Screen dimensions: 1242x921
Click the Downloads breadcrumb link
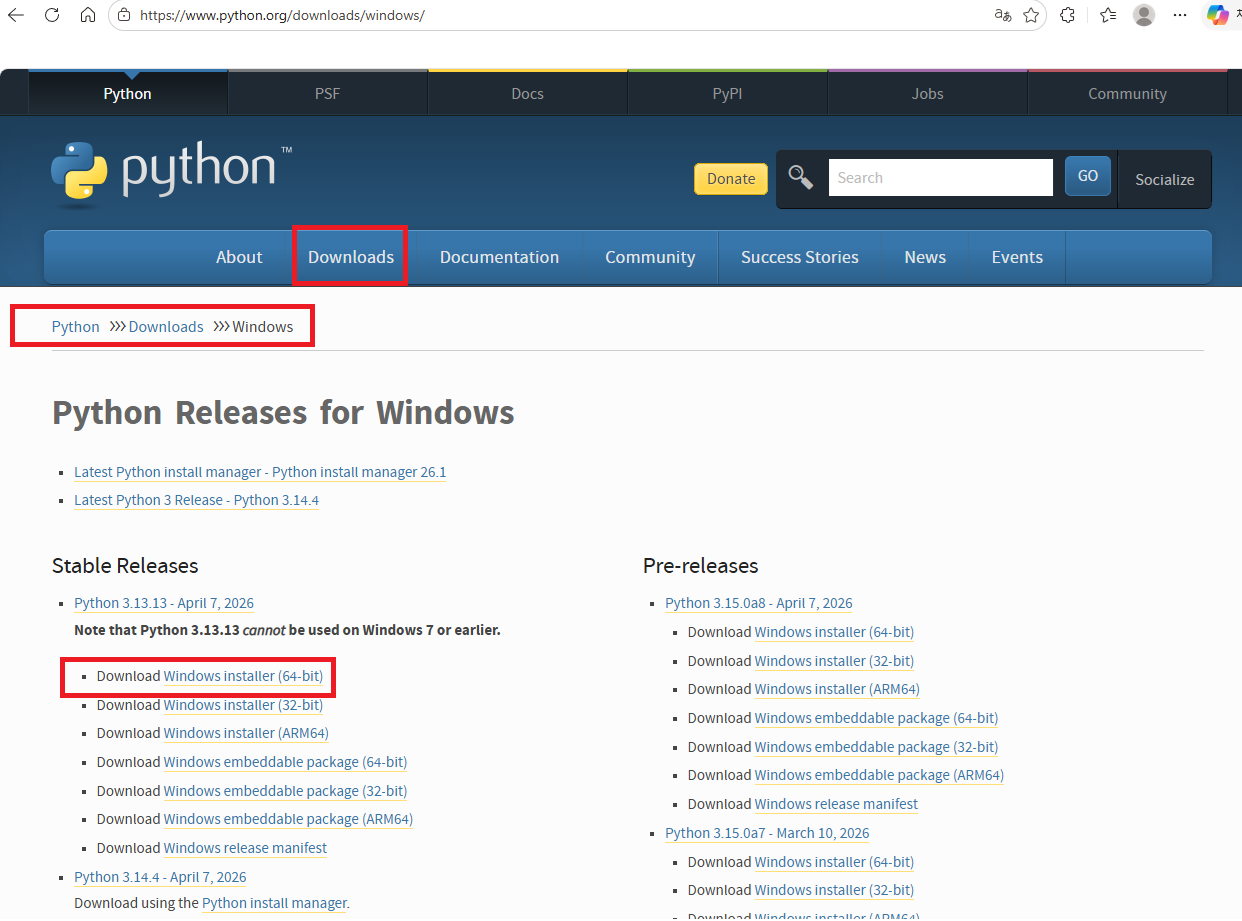pos(166,327)
